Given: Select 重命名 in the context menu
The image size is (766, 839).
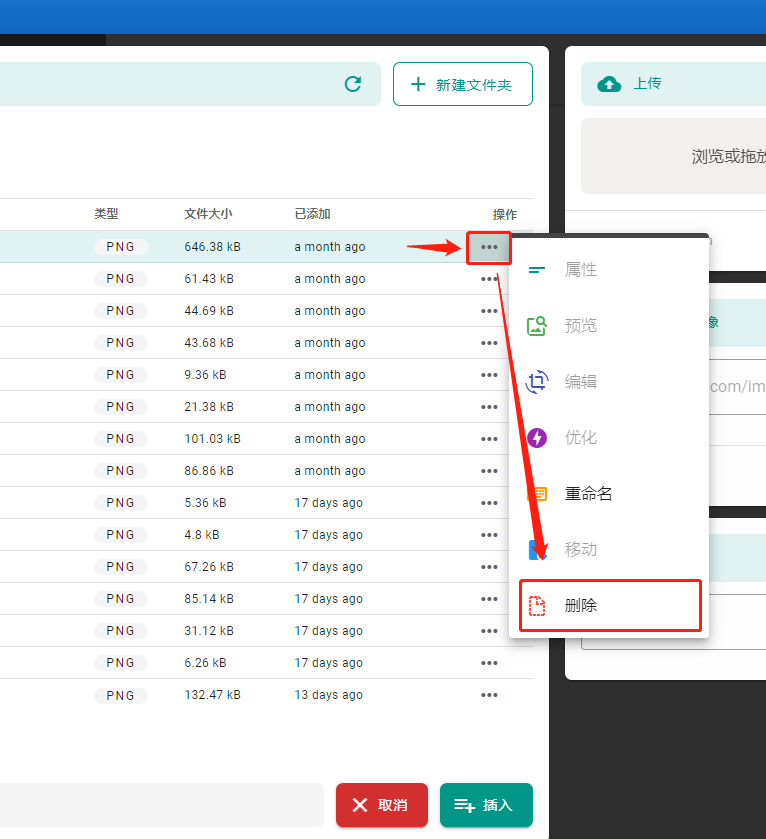Looking at the screenshot, I should click(x=609, y=494).
